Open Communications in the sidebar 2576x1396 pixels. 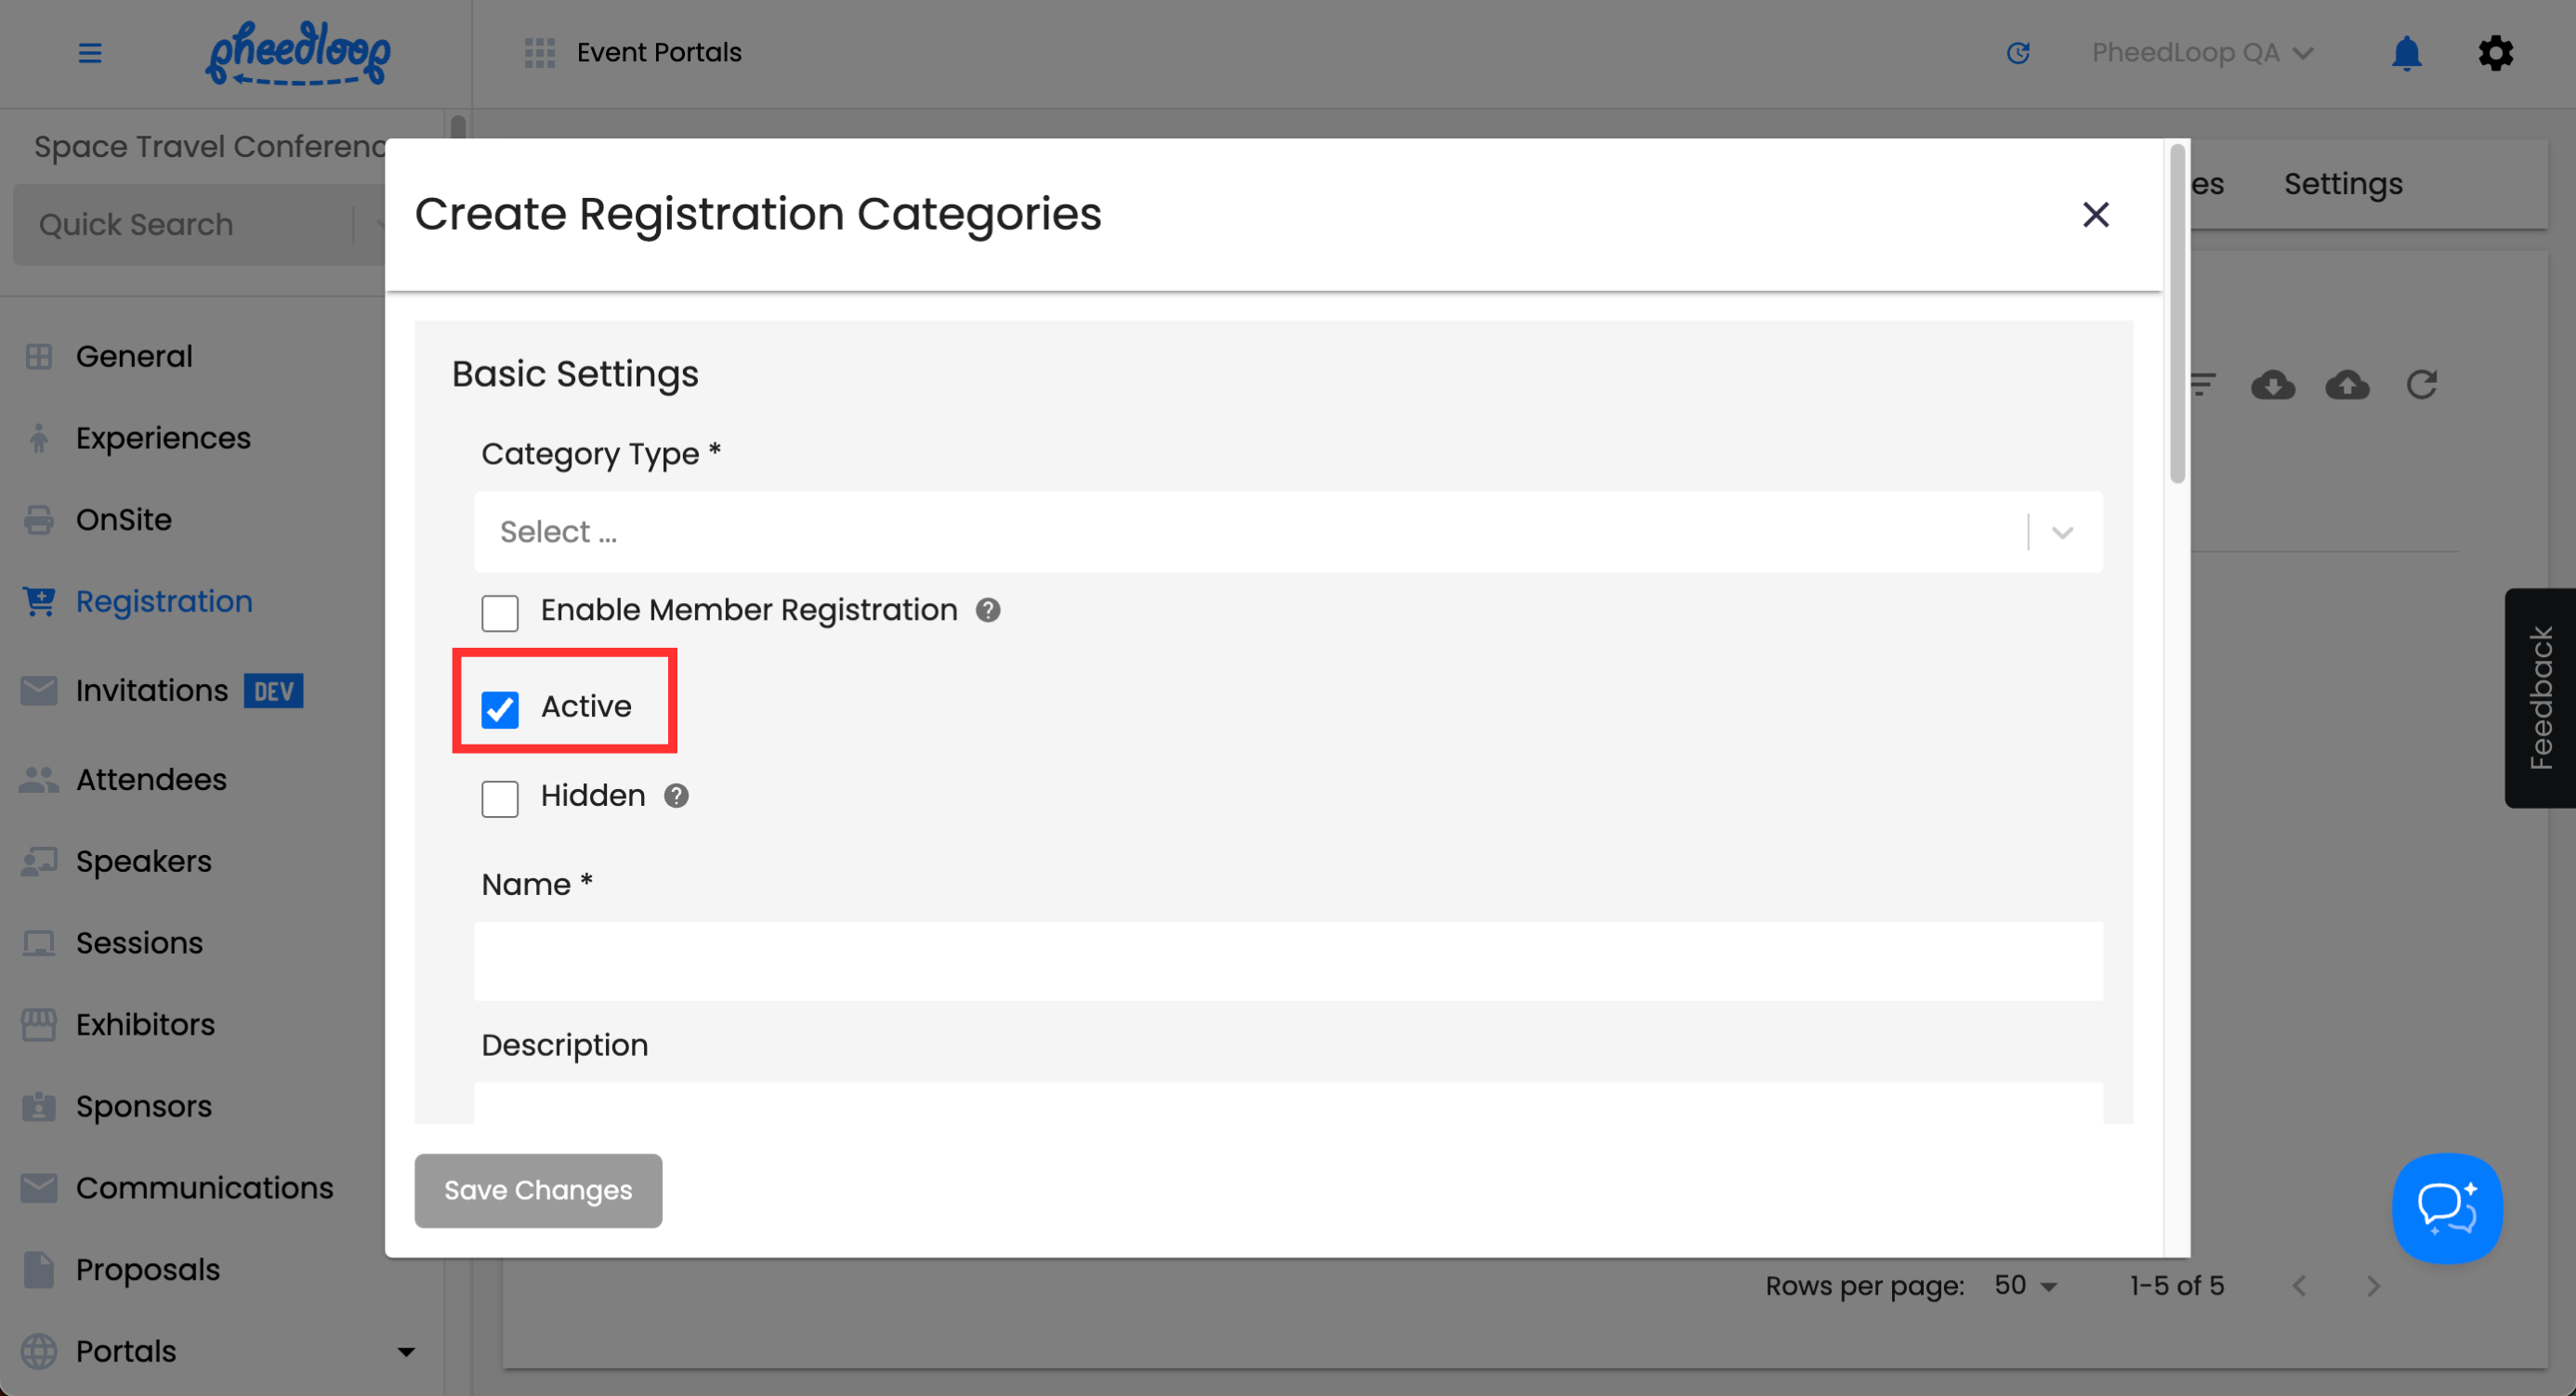[204, 1189]
